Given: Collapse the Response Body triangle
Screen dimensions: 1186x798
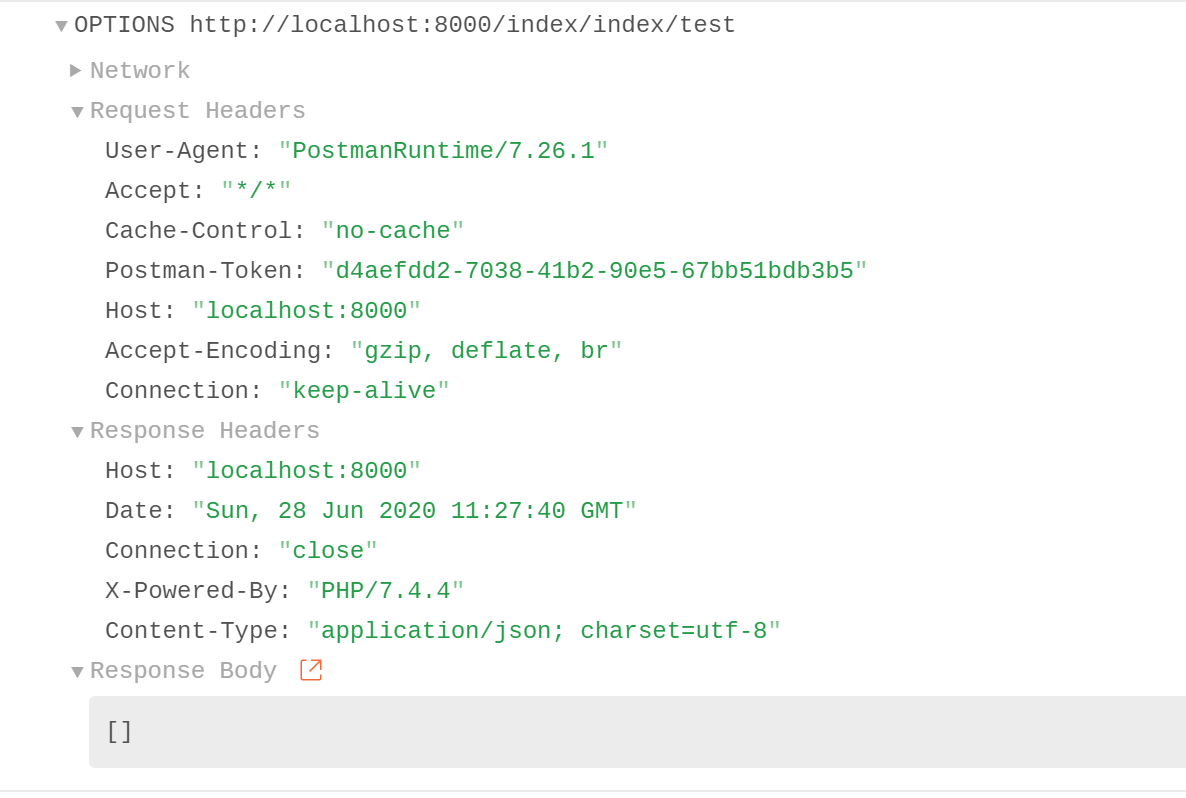Looking at the screenshot, I should pyautogui.click(x=77, y=672).
